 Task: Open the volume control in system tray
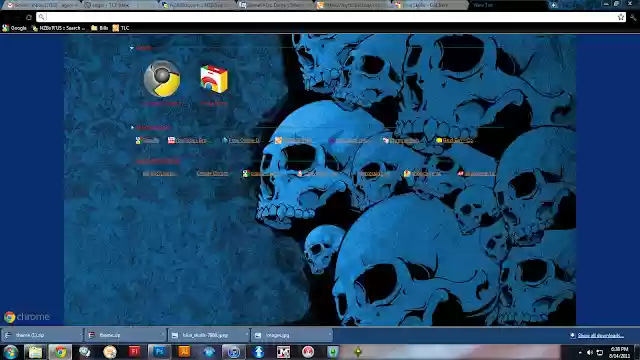point(590,352)
